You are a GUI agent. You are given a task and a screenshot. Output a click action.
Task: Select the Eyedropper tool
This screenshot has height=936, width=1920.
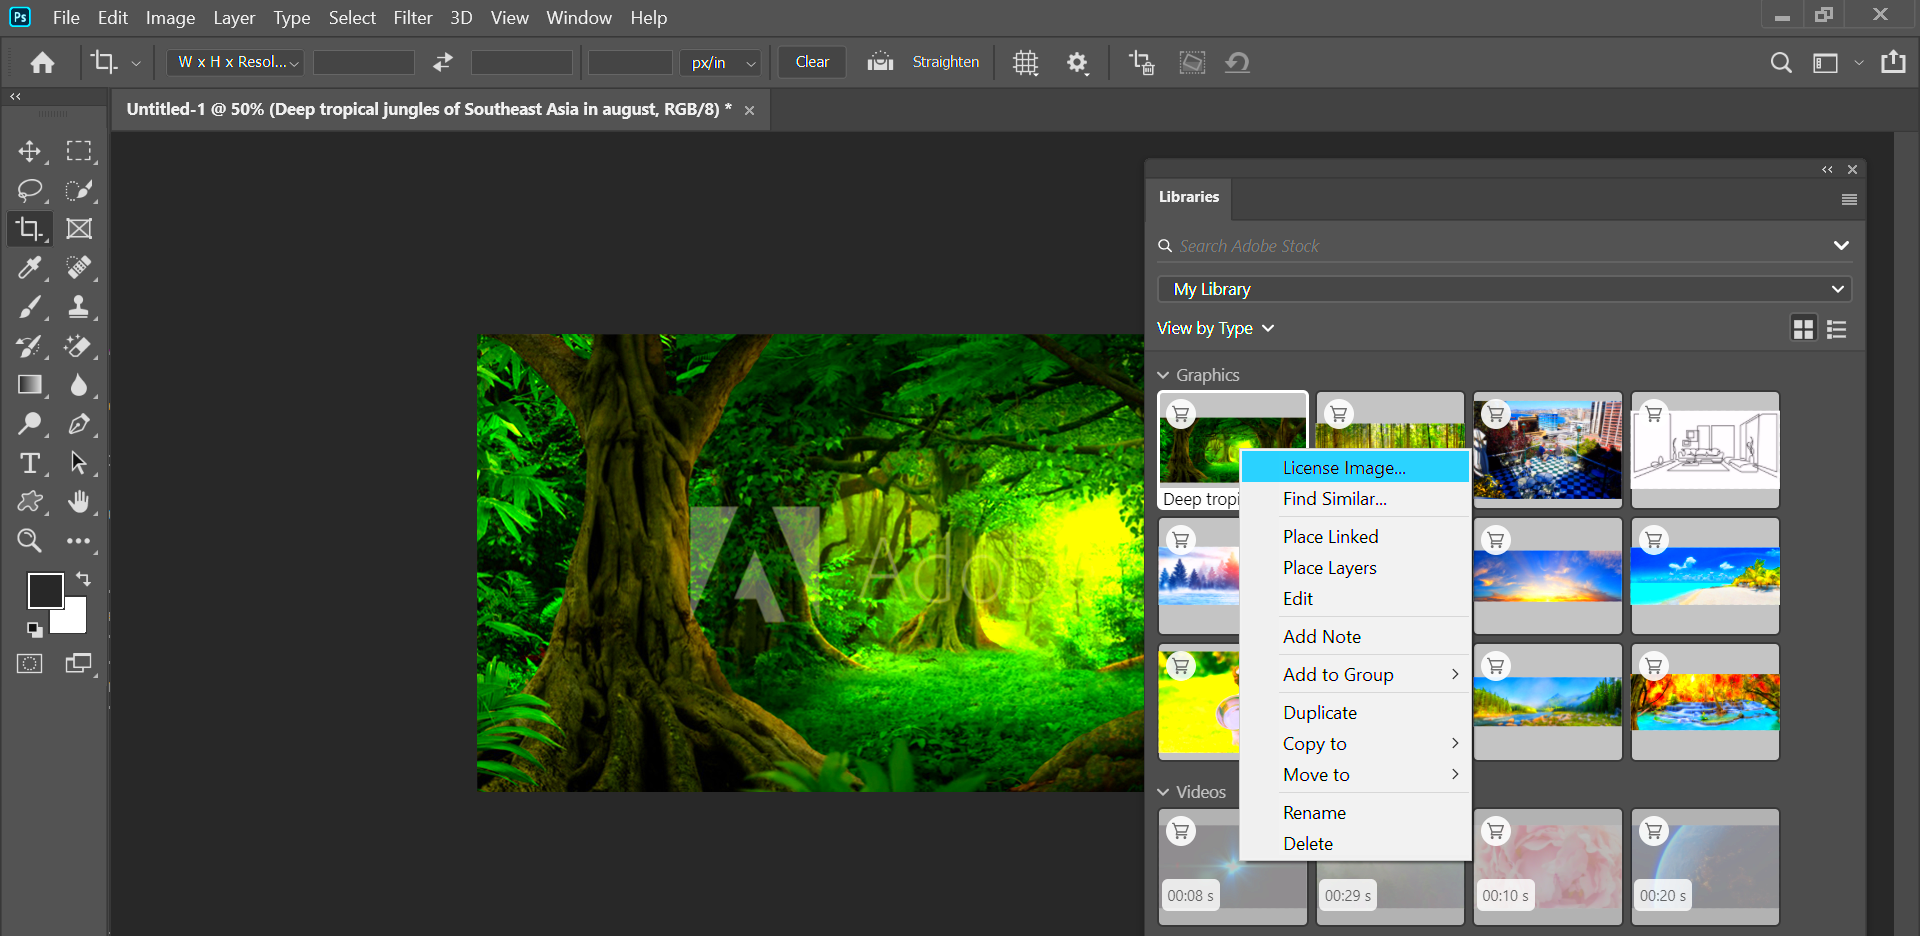click(x=30, y=268)
